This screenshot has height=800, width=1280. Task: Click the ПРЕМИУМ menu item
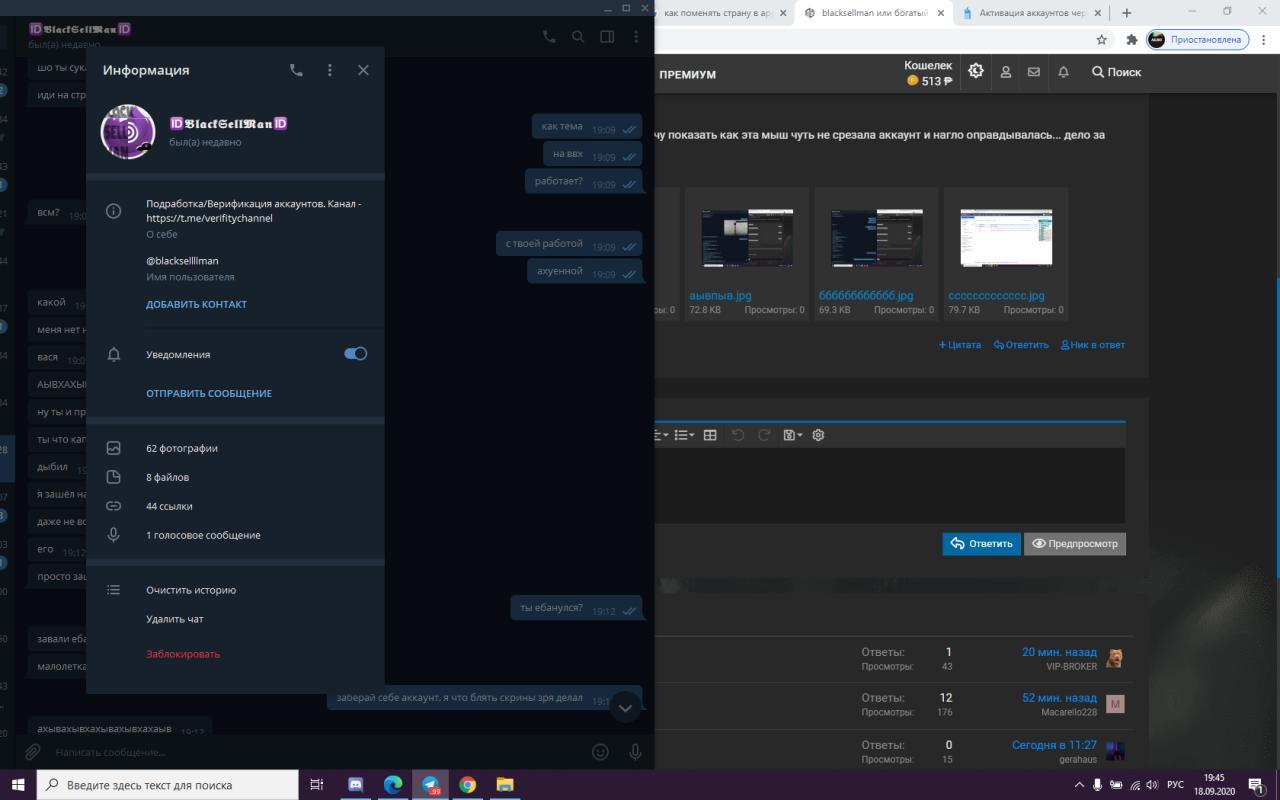pyautogui.click(x=688, y=74)
